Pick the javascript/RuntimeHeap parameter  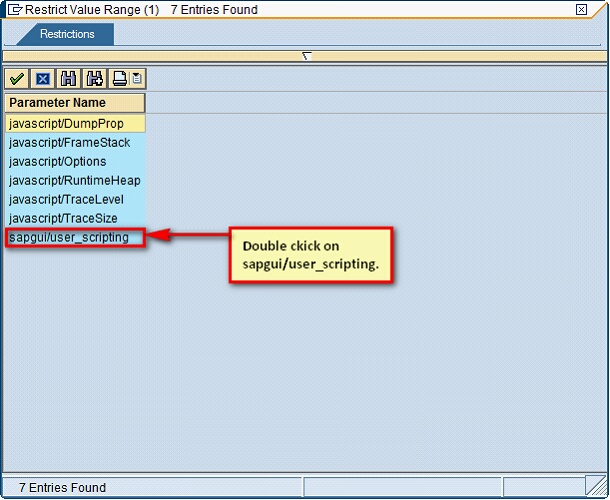pos(75,181)
